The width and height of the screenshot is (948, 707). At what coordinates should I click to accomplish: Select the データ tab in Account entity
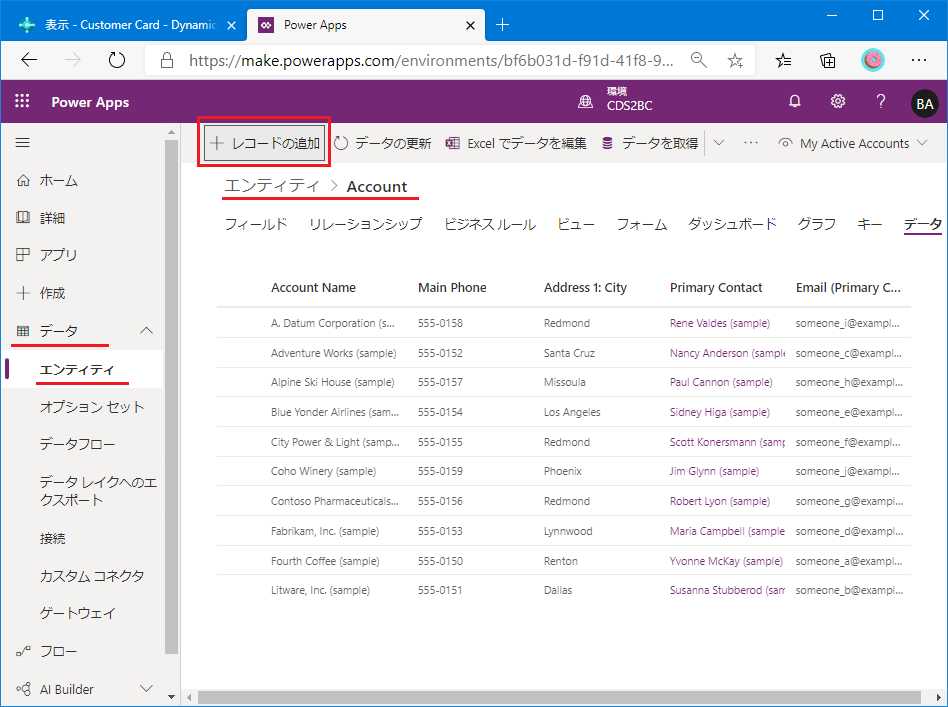(x=923, y=224)
